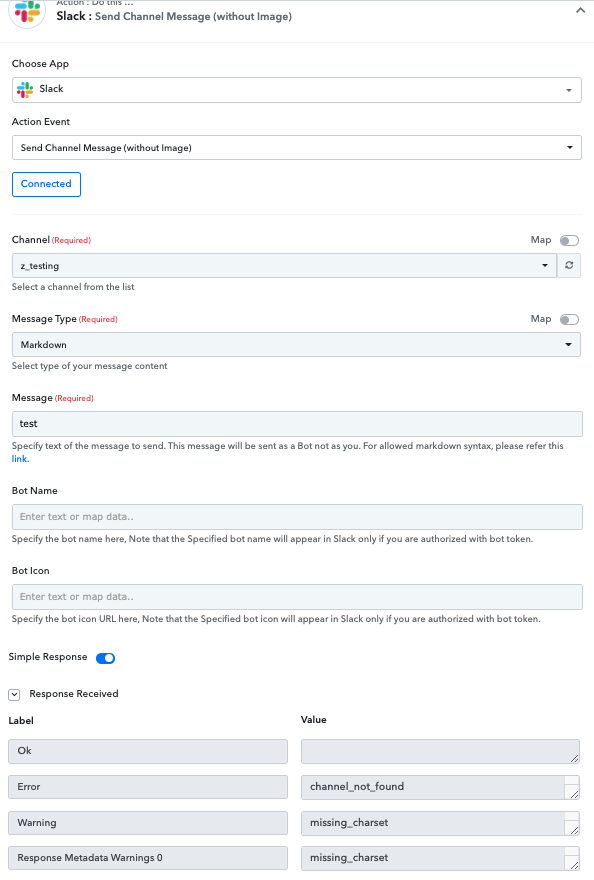Collapse the action step with top chevron

coord(580,10)
